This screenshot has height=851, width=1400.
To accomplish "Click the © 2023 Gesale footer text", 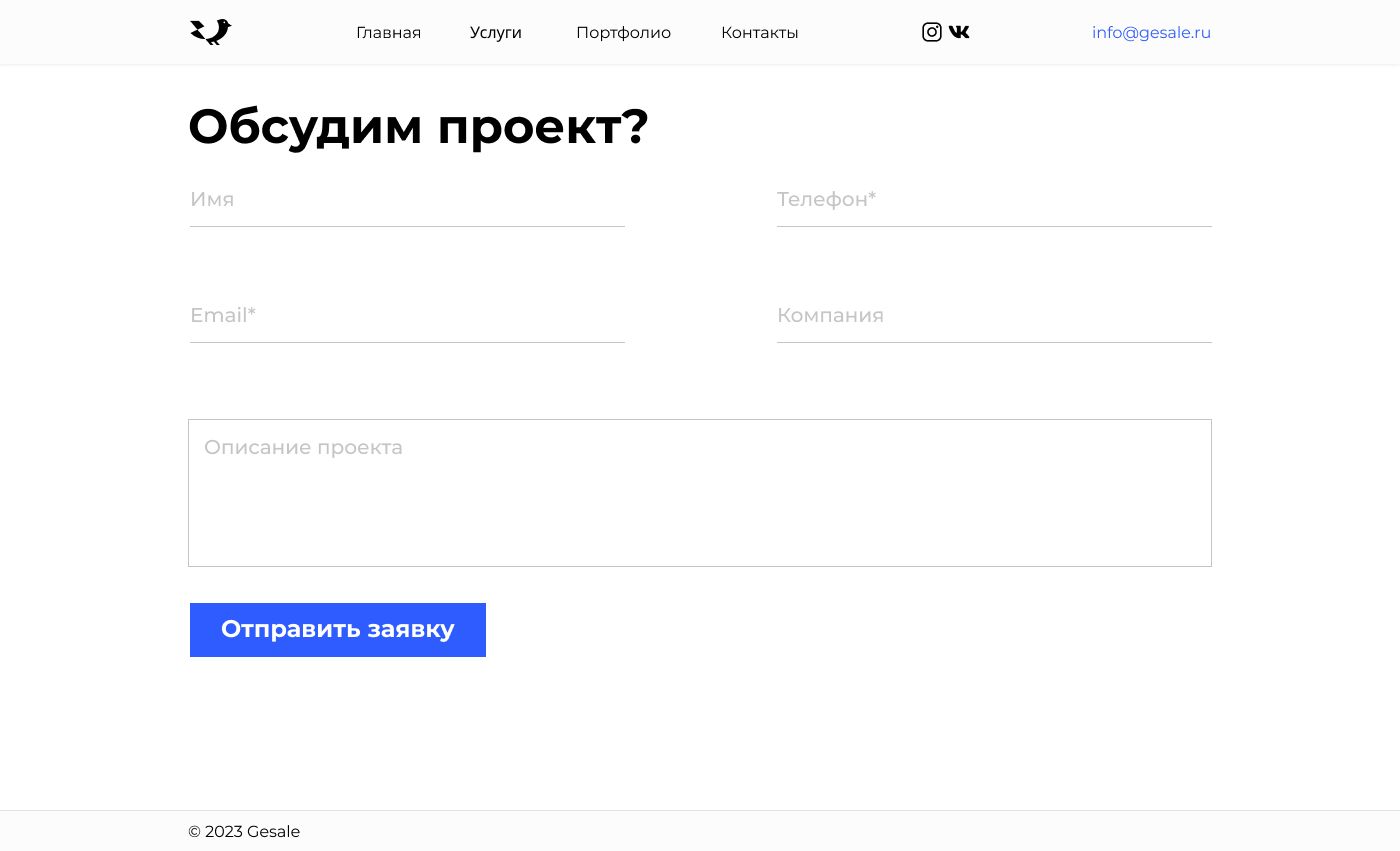I will (x=244, y=832).
